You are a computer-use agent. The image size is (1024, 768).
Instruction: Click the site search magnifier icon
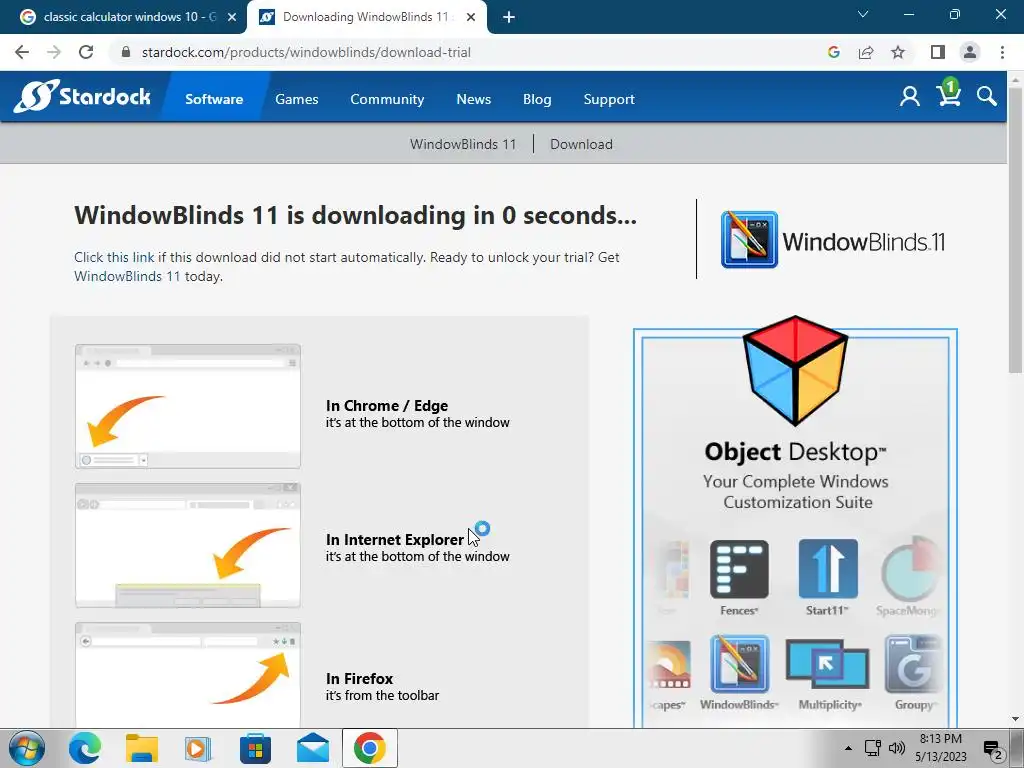pyautogui.click(x=987, y=97)
